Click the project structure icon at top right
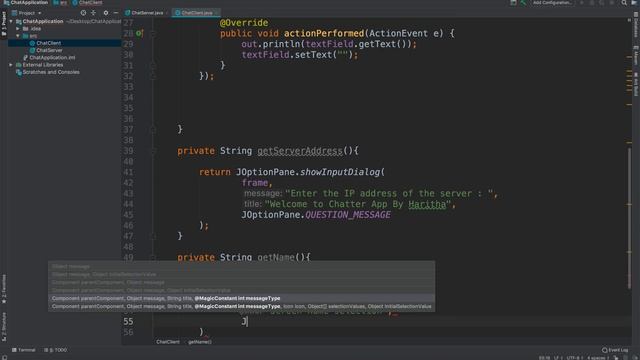 coord(513,3)
